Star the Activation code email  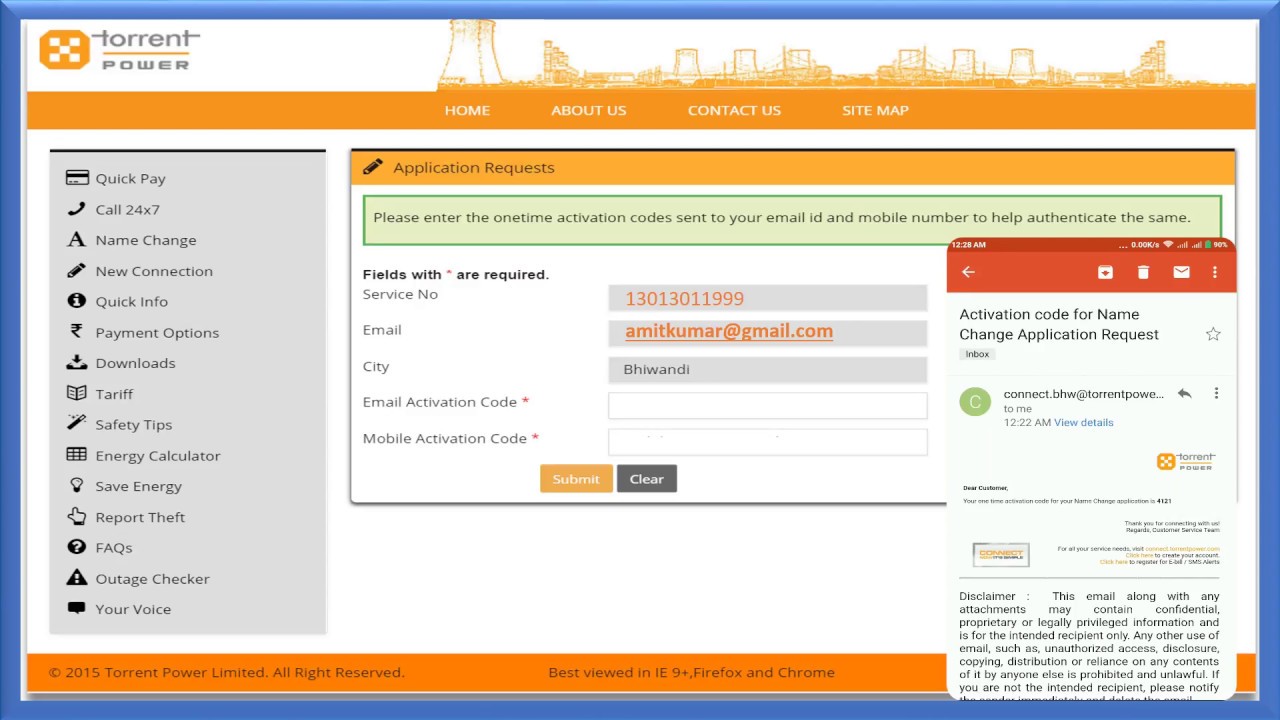[x=1213, y=334]
